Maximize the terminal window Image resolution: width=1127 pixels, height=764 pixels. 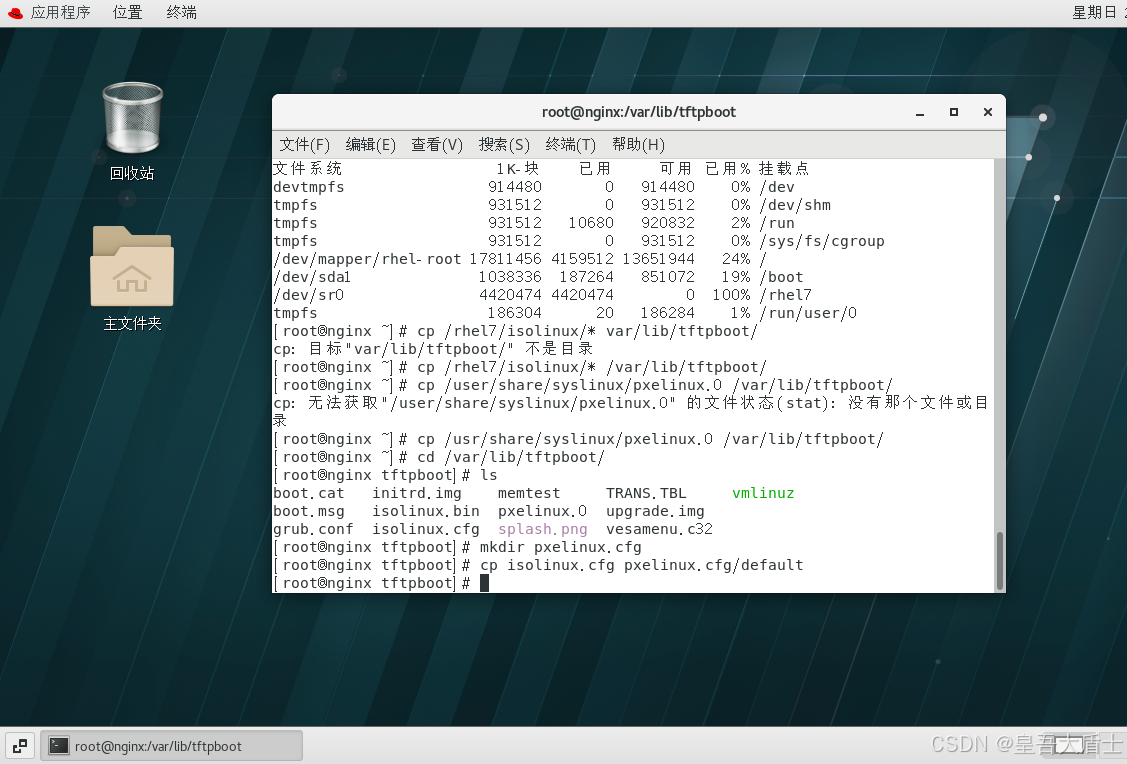pyautogui.click(x=954, y=112)
